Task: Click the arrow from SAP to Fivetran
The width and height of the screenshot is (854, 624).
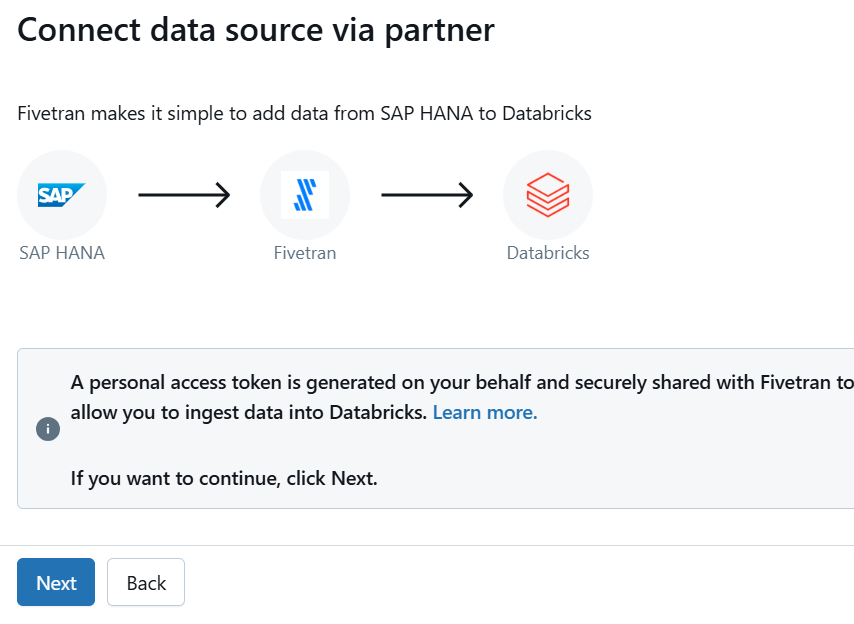Action: (x=184, y=195)
